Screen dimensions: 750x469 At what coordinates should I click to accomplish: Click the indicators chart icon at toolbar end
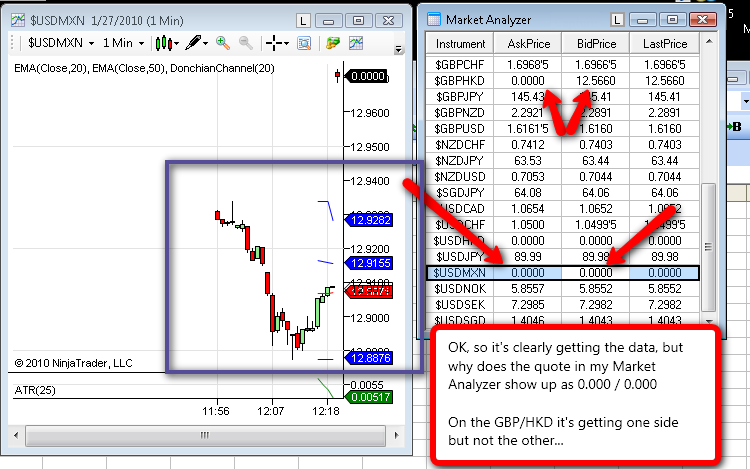(356, 43)
